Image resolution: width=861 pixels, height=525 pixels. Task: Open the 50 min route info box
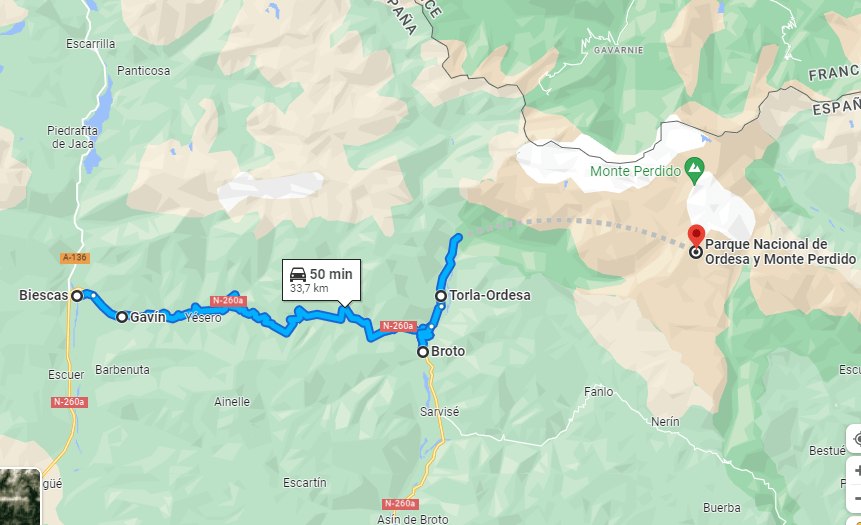coord(322,280)
